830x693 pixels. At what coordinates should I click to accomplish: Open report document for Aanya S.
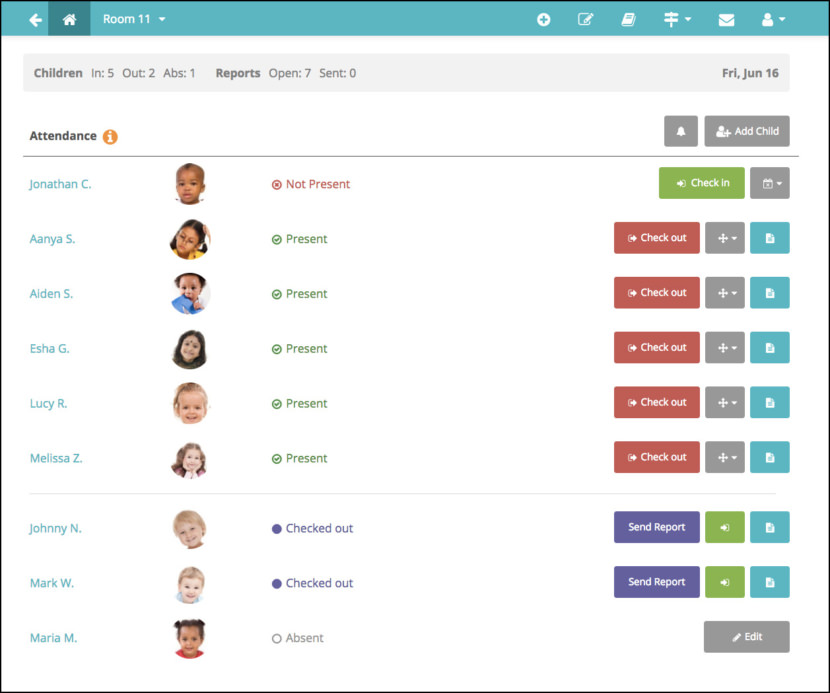tap(770, 238)
